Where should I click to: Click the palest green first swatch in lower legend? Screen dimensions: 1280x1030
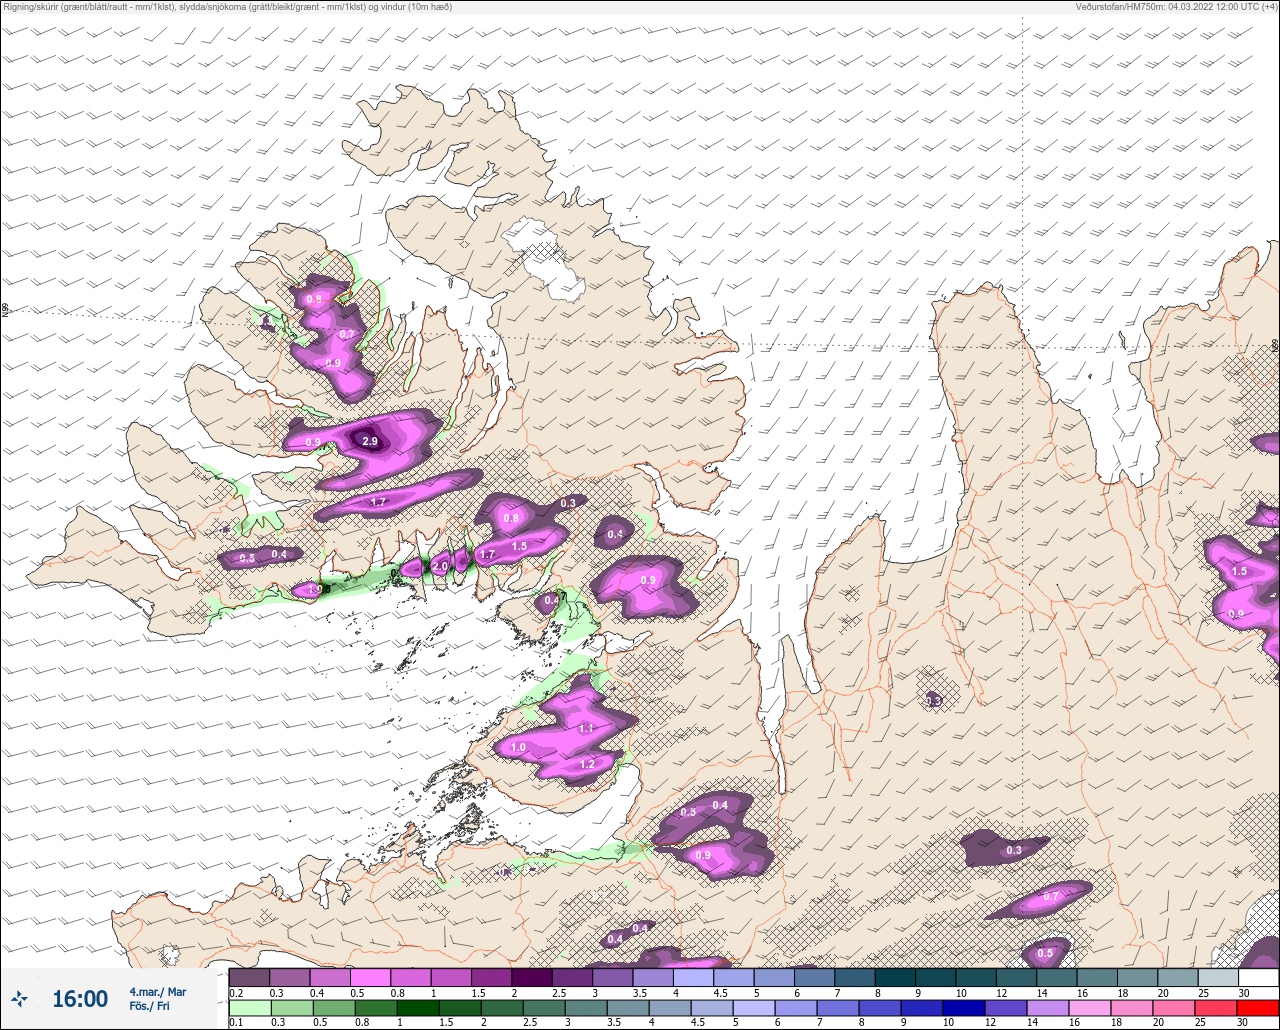(x=249, y=1008)
